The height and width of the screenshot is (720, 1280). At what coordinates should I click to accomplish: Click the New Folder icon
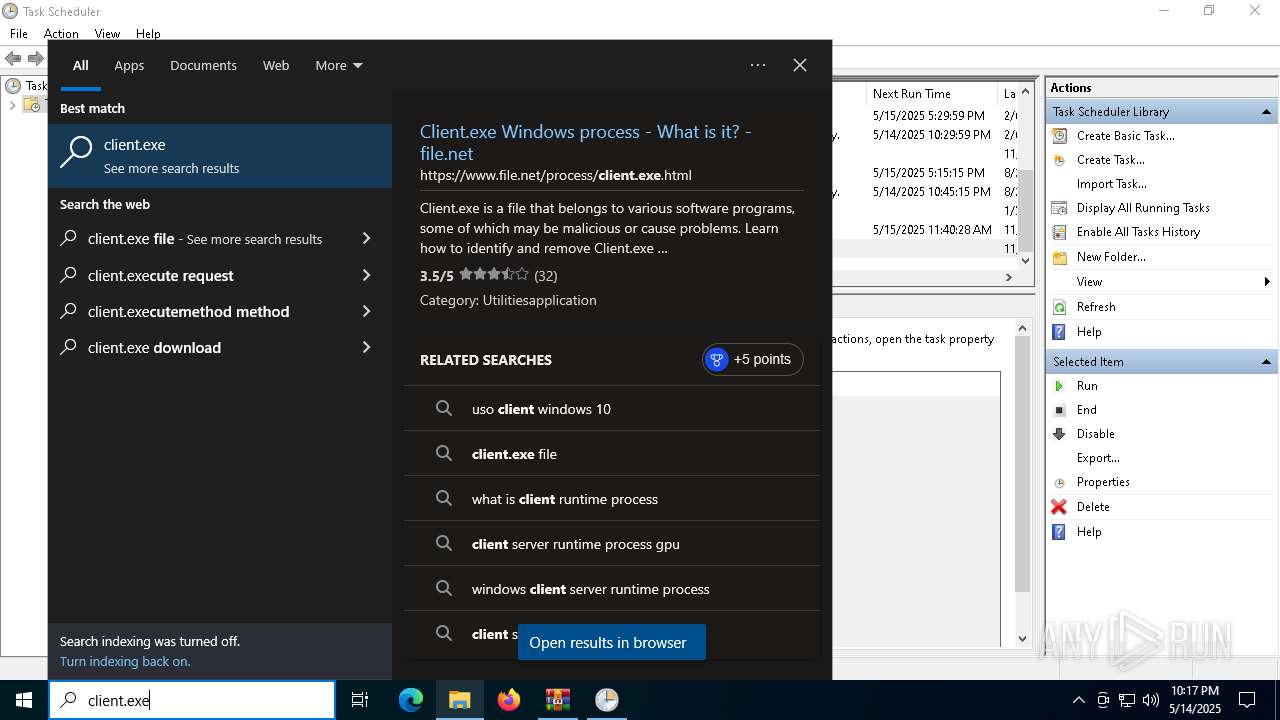tap(1060, 257)
